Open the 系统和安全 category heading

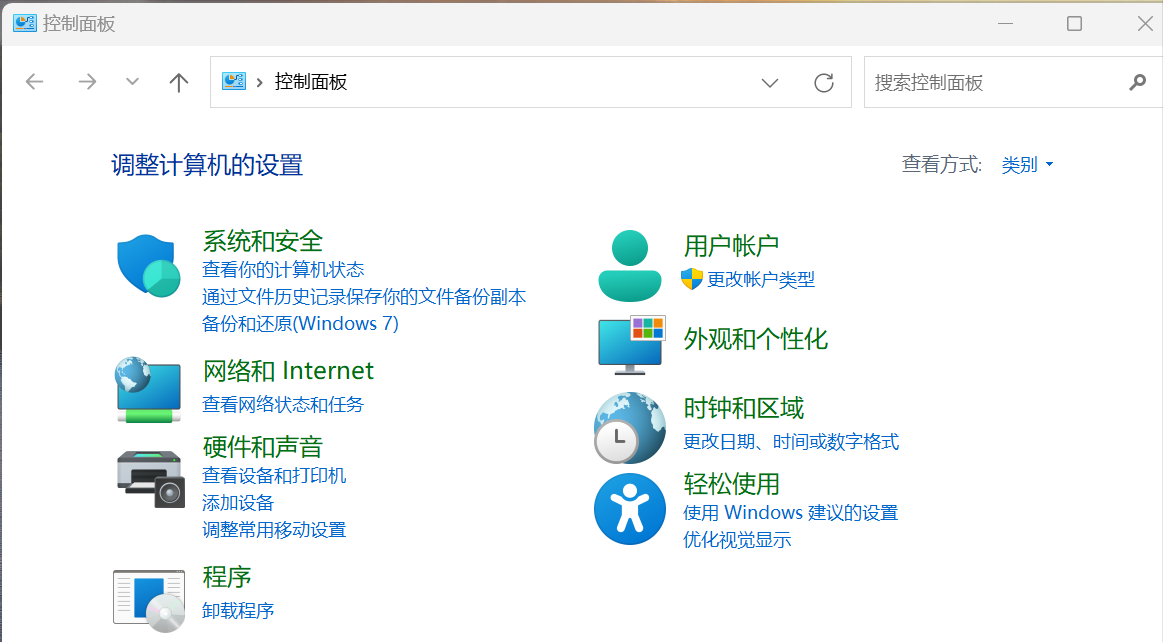point(262,241)
